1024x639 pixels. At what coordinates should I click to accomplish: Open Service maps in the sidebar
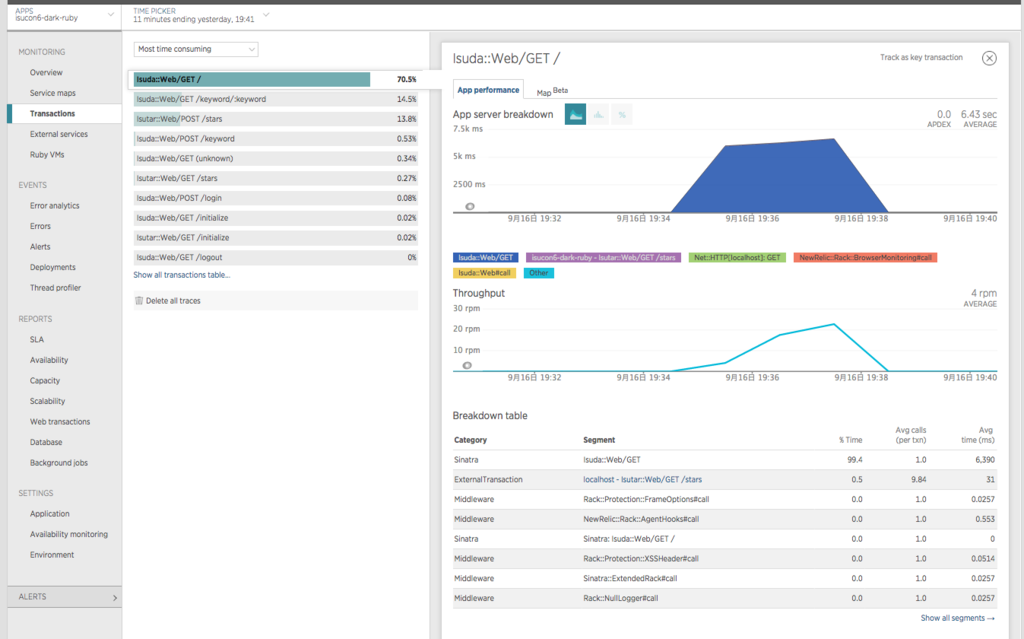[x=52, y=93]
